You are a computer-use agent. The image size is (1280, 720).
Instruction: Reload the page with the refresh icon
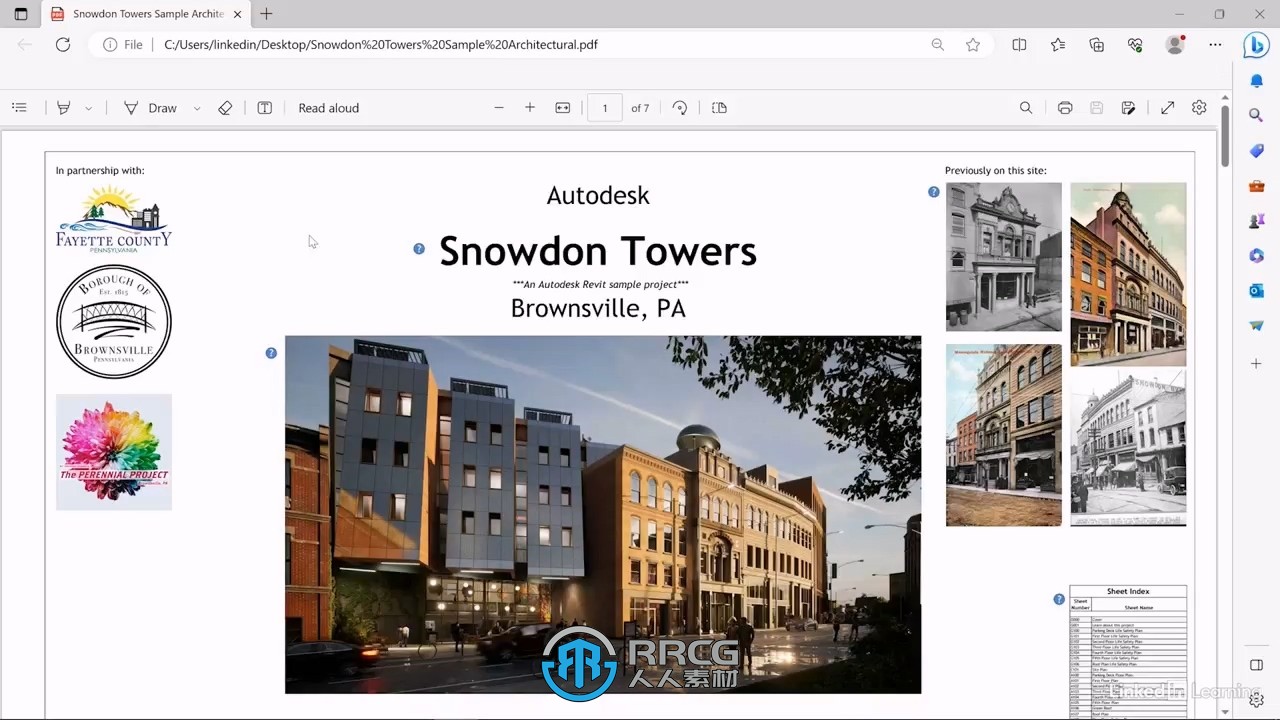(x=63, y=44)
